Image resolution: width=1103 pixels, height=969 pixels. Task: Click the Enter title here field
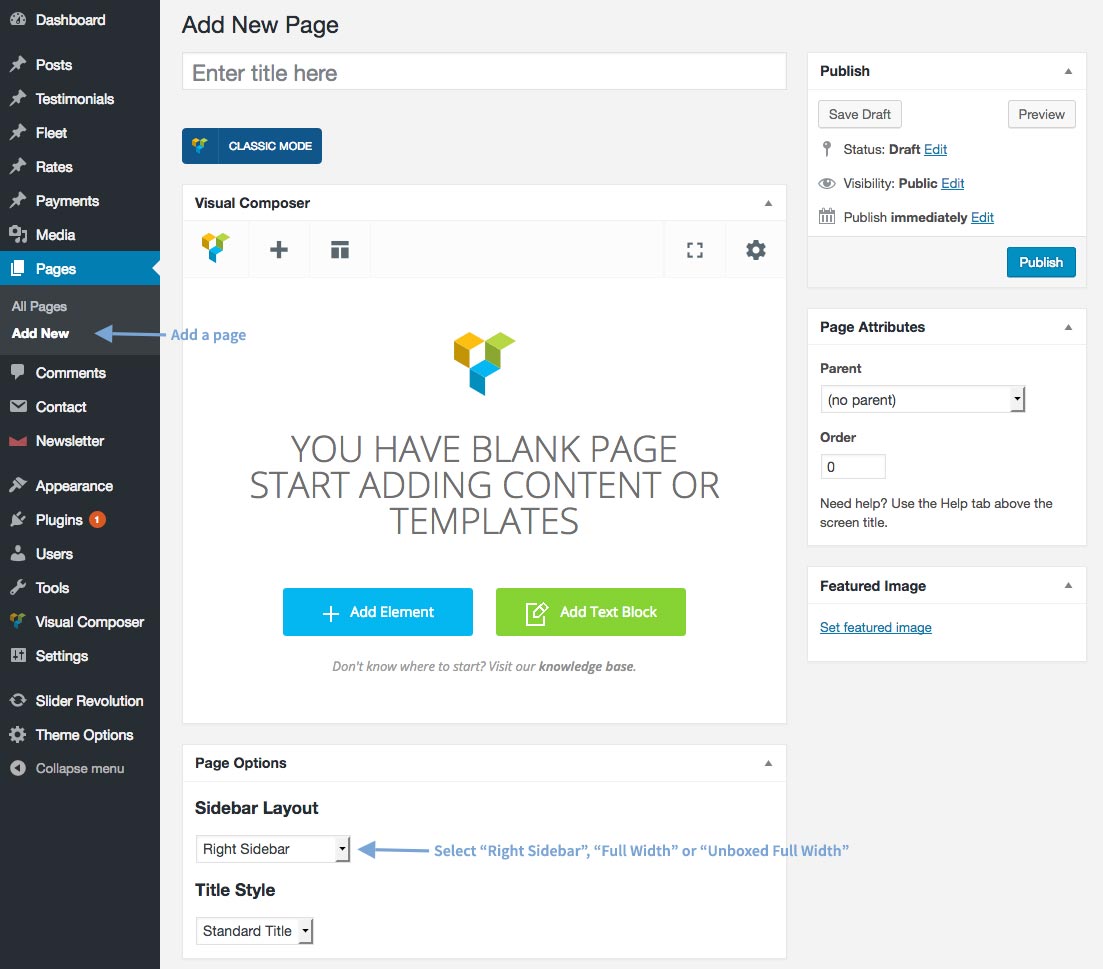(x=484, y=72)
